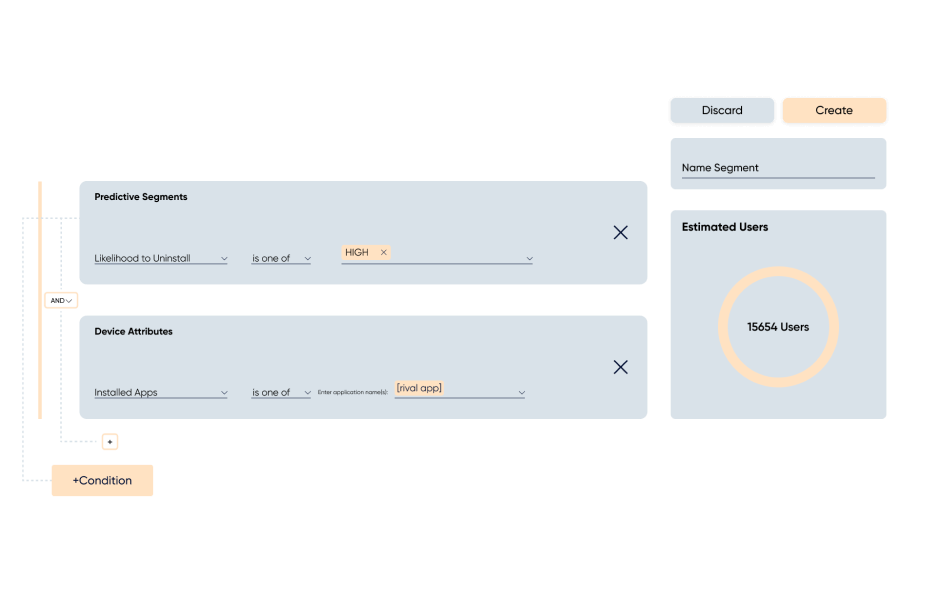Image resolution: width=937 pixels, height=600 pixels.
Task: Open the Device Attributes operator dropdown
Action: 280,391
